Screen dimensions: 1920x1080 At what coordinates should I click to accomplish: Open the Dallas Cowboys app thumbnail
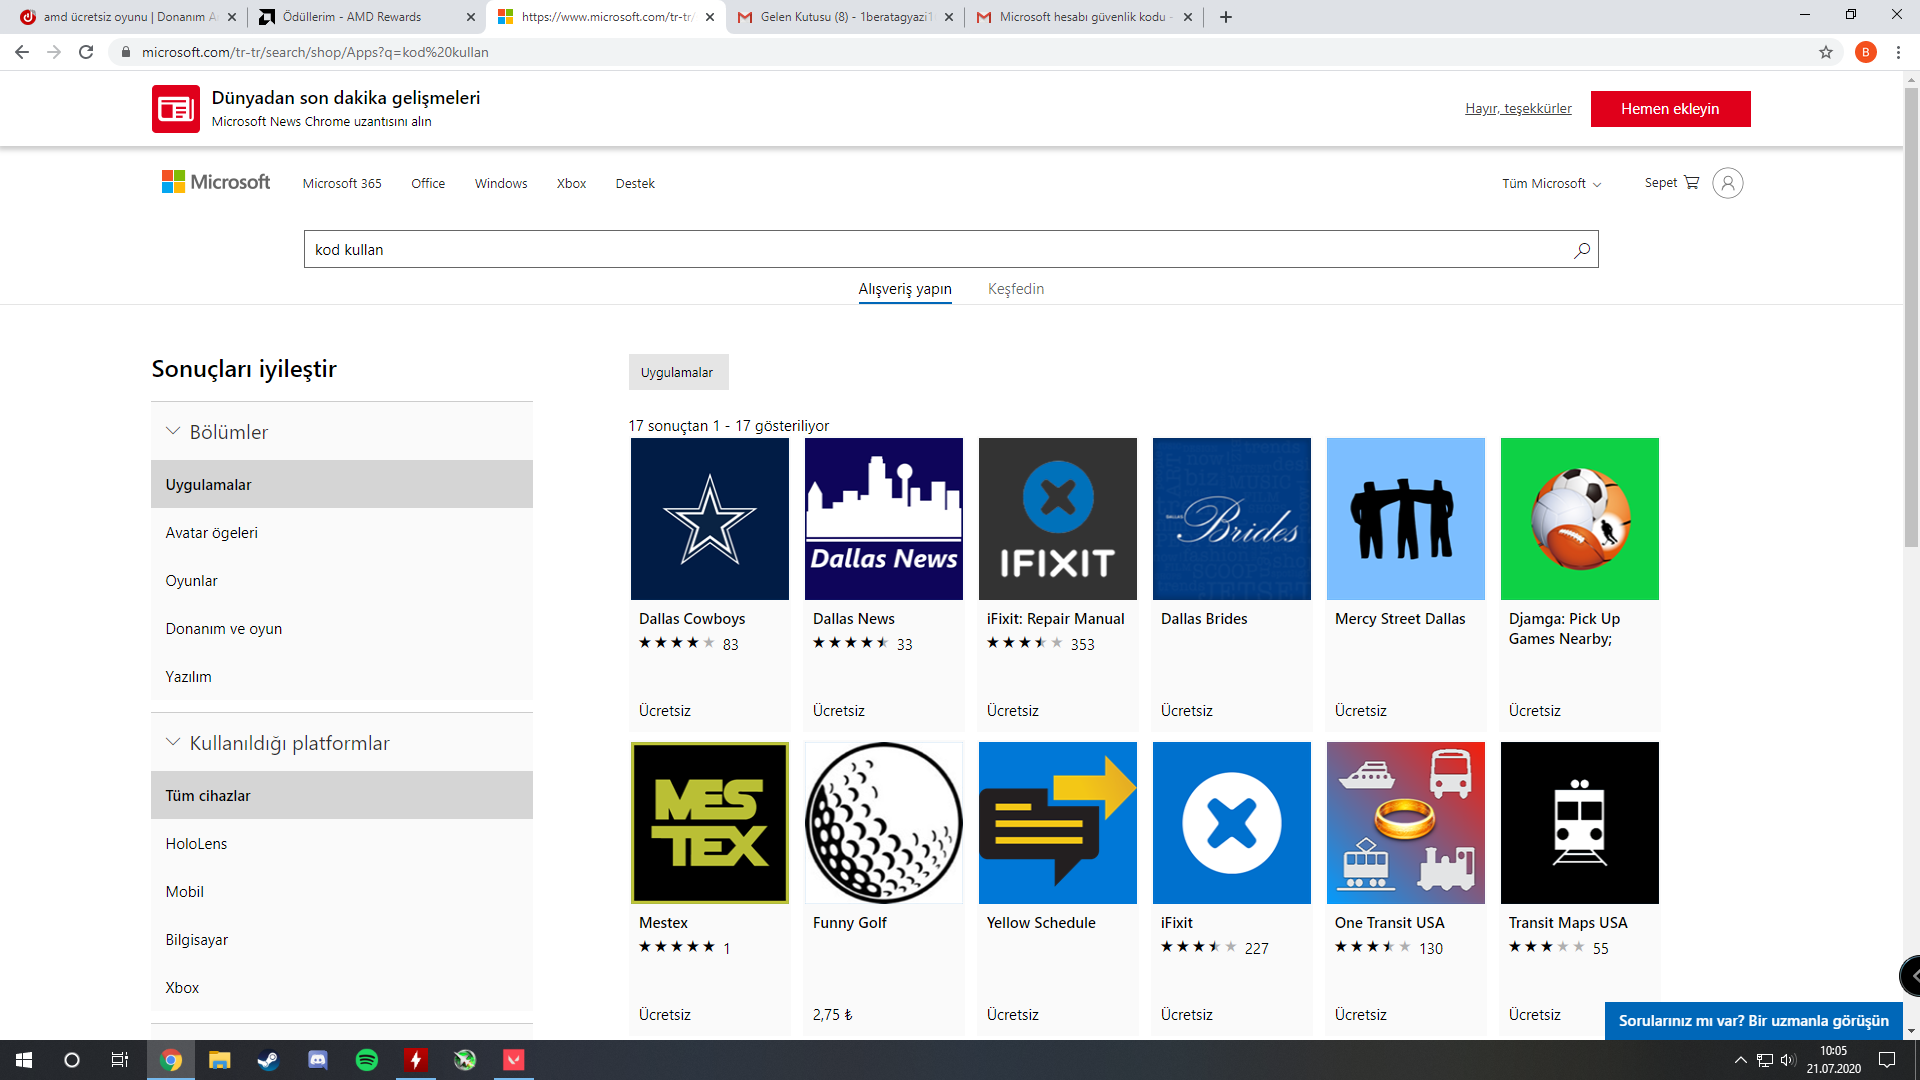click(x=709, y=519)
